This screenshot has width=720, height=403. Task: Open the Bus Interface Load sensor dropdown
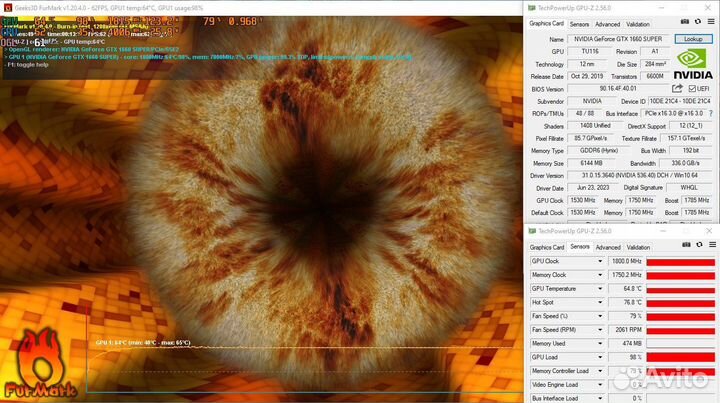pyautogui.click(x=600, y=398)
